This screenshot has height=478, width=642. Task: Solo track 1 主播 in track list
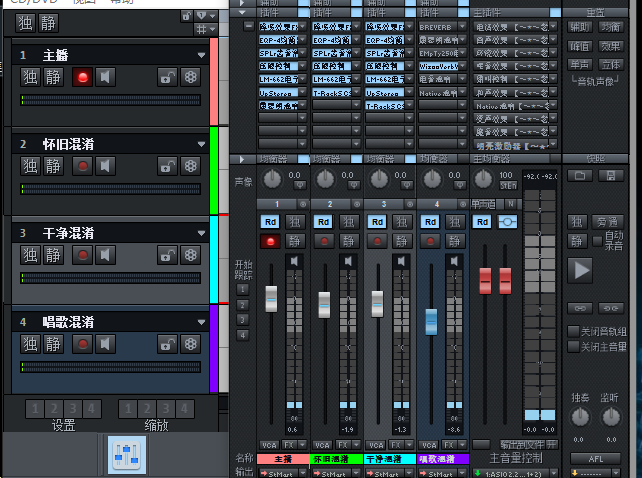tap(30, 77)
